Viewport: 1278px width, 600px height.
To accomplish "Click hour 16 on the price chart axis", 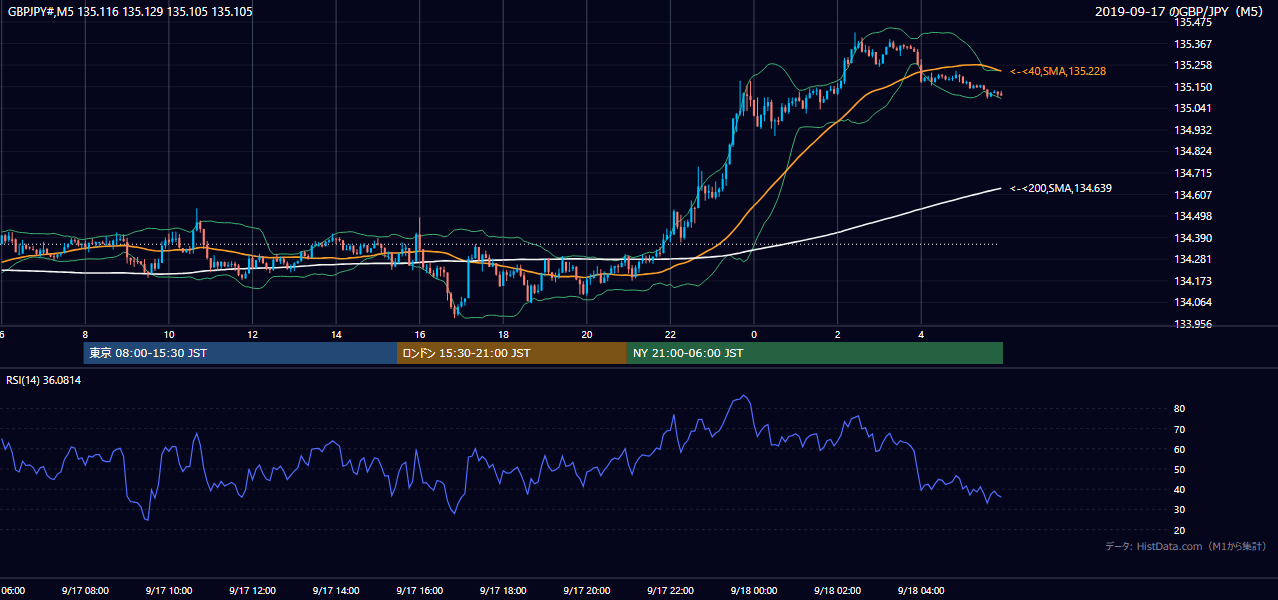I will point(420,335).
